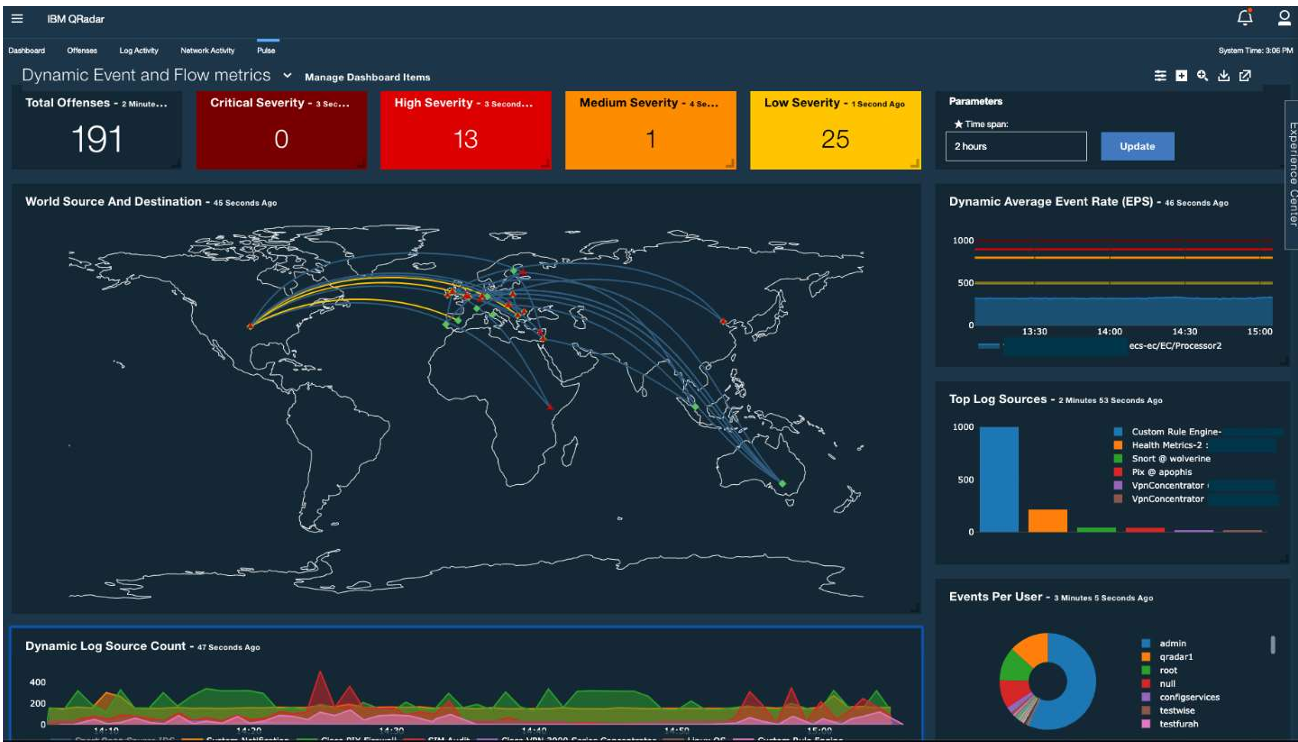The width and height of the screenshot is (1298, 742).
Task: Open dashboard settings sliders icon
Action: point(1160,76)
